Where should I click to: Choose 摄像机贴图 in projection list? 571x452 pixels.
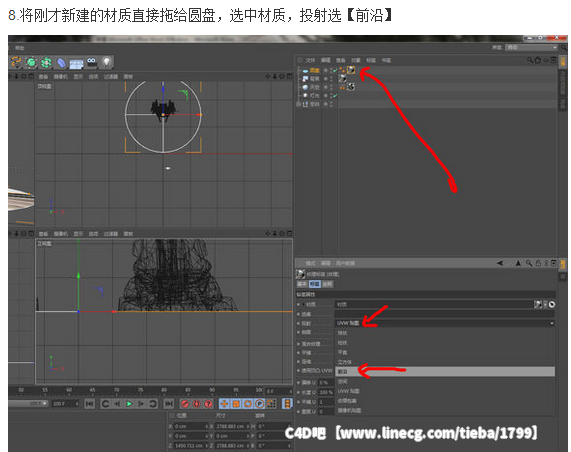(x=349, y=410)
